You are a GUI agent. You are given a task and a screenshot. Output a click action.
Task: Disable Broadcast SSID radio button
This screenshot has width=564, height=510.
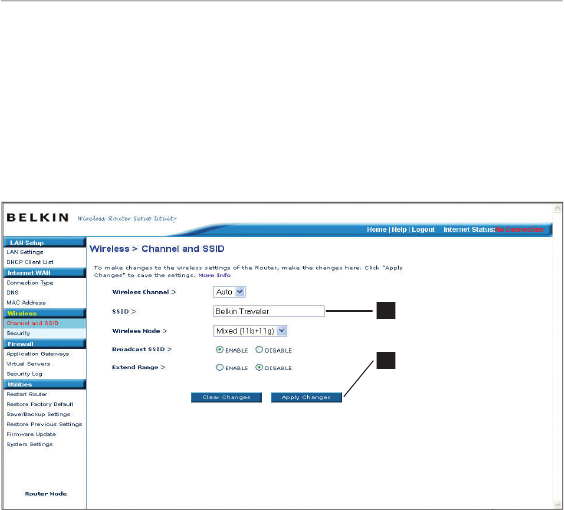tap(259, 349)
